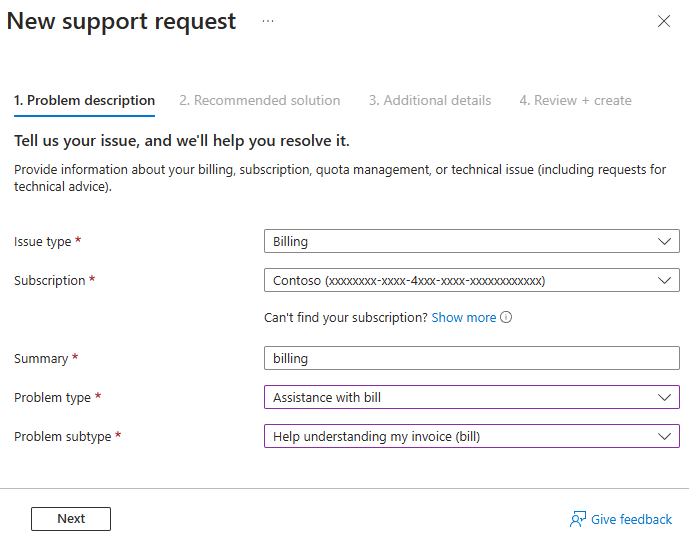Click into the Summary text field
Image resolution: width=689 pixels, height=543 pixels.
point(471,358)
